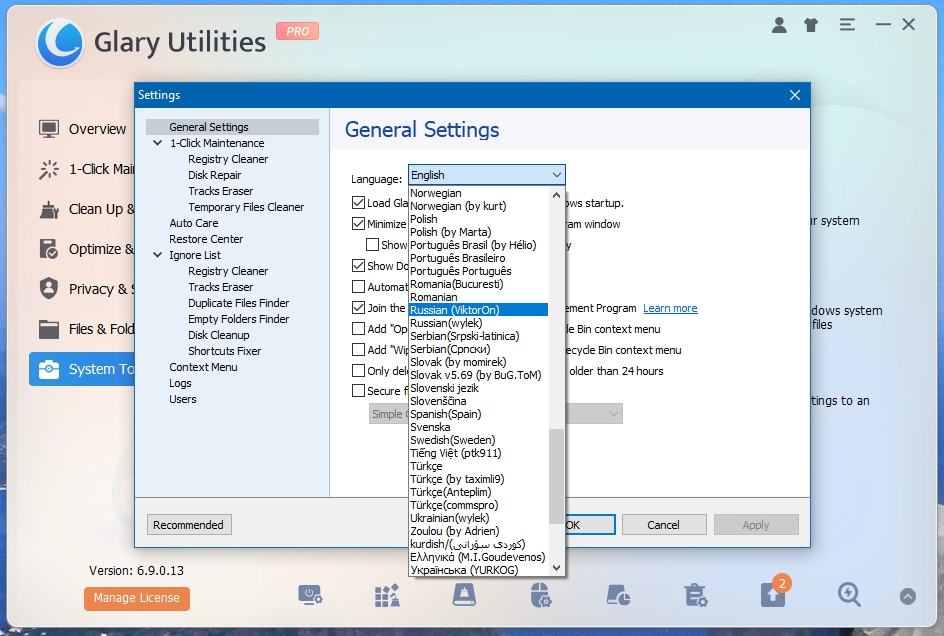Select General Settings in settings tree
The height and width of the screenshot is (636, 944).
[x=232, y=127]
